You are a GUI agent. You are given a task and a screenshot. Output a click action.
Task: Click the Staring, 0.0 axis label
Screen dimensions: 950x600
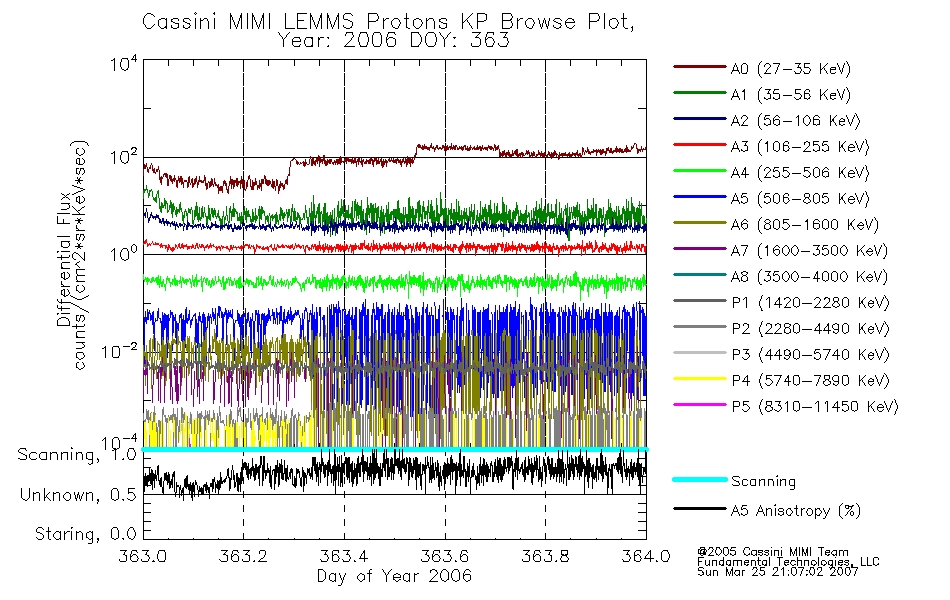85,534
